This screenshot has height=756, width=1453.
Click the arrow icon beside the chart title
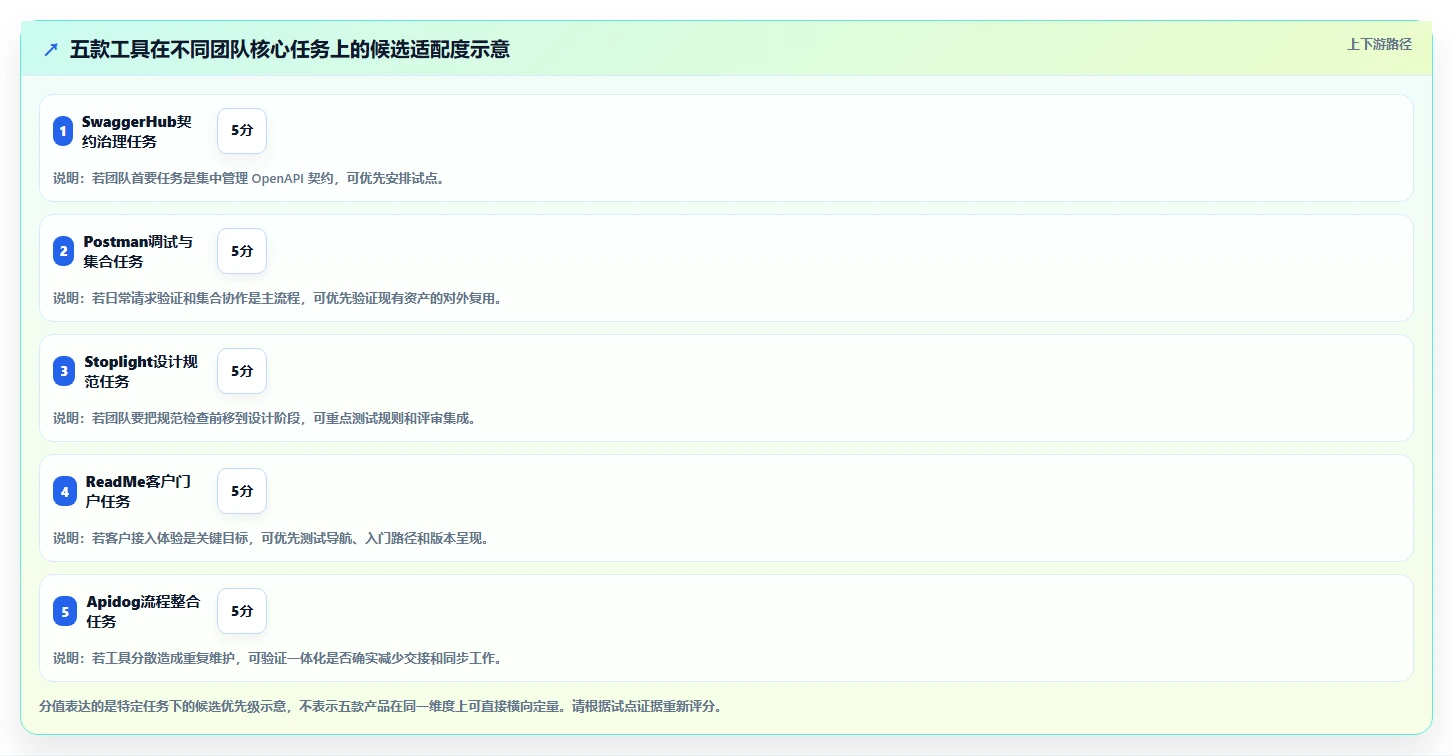coord(51,49)
